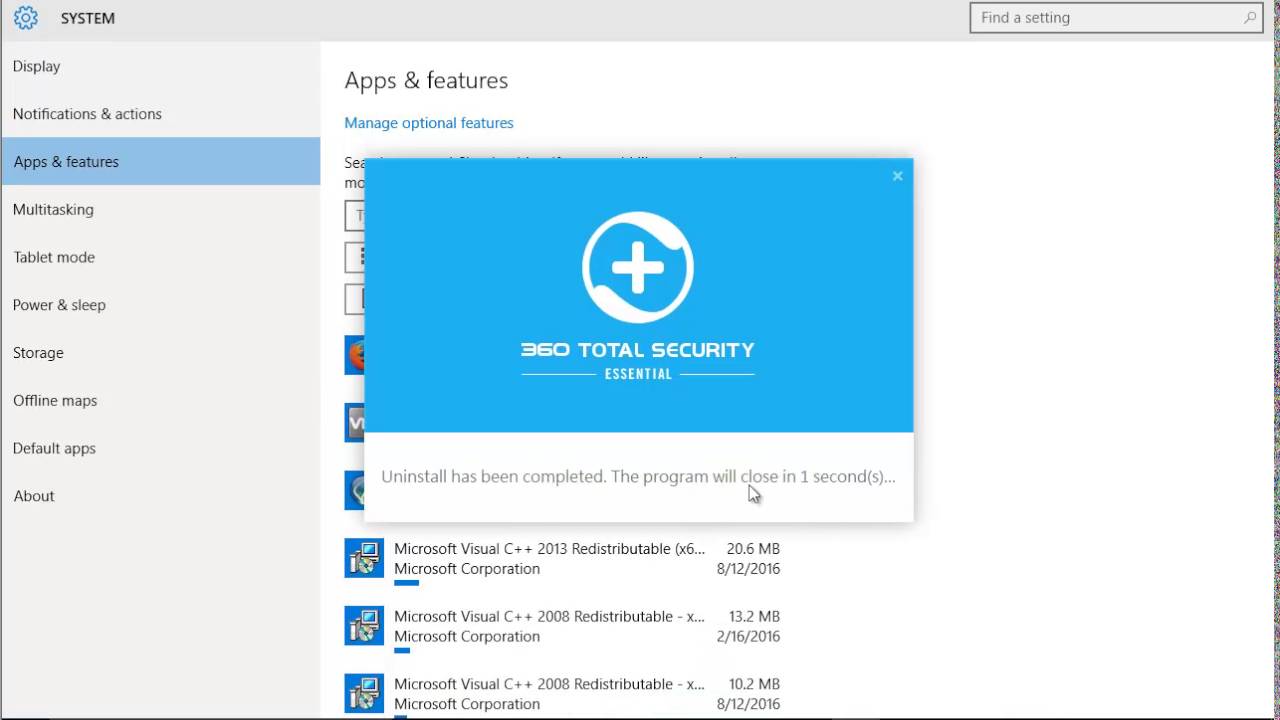Open Power & sleep settings
Image resolution: width=1280 pixels, height=720 pixels.
[160, 305]
